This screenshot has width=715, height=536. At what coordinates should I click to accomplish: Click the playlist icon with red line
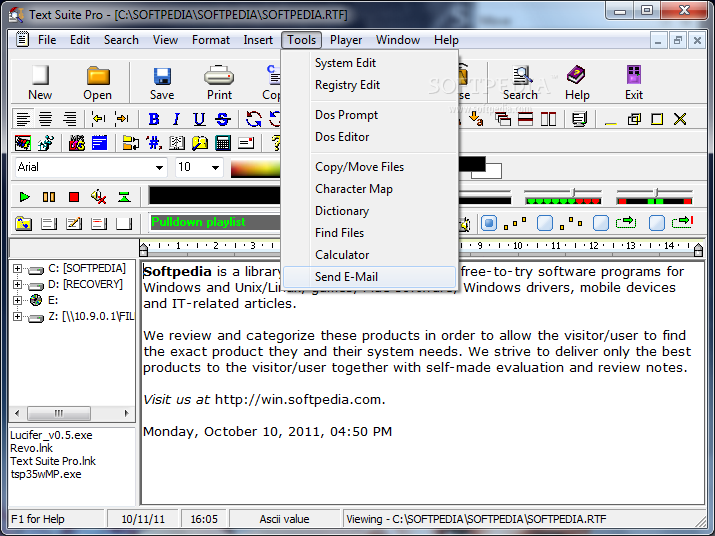(x=99, y=224)
